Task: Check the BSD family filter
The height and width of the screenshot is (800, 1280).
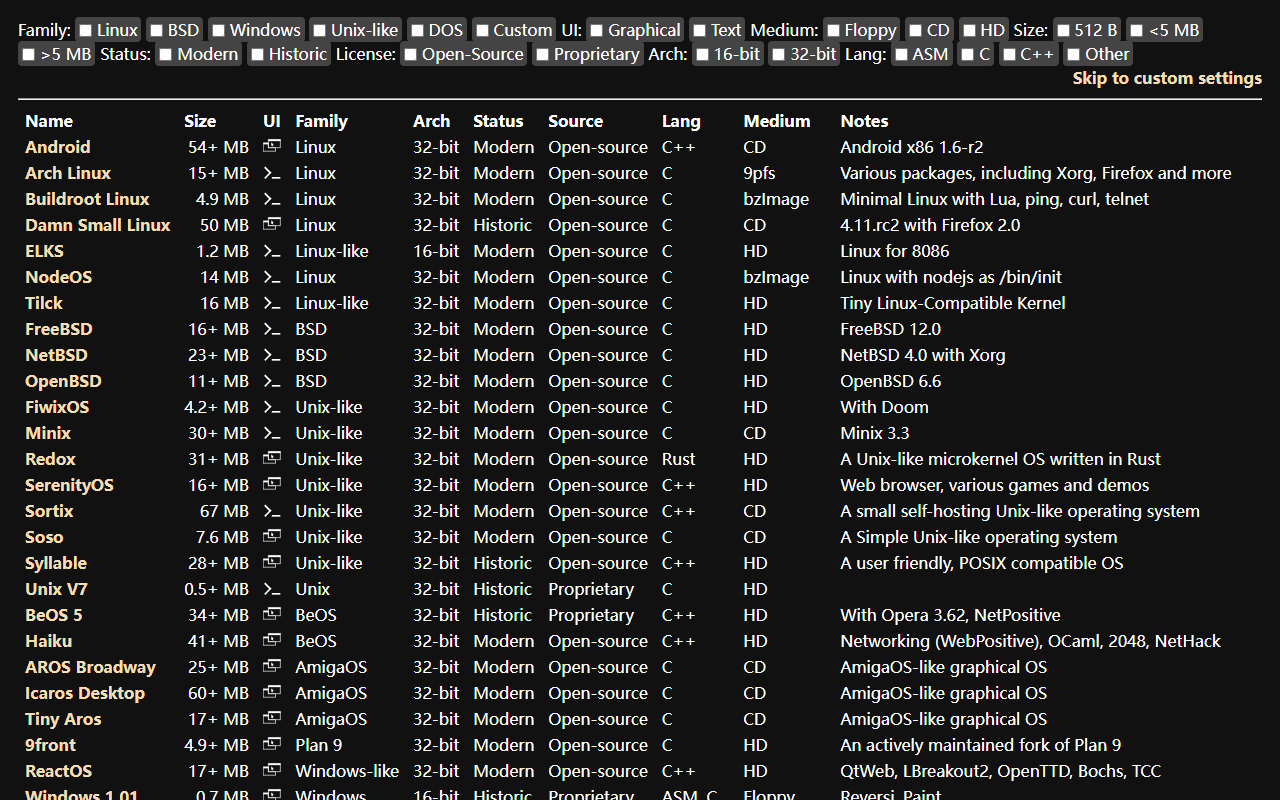Action: (157, 31)
